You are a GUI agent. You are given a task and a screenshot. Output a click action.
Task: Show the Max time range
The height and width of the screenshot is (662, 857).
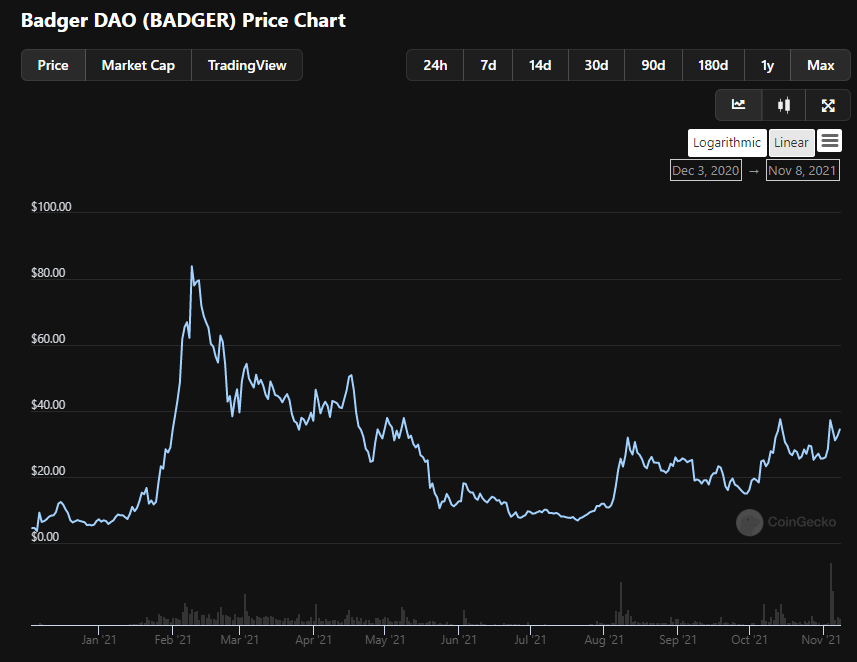[820, 65]
